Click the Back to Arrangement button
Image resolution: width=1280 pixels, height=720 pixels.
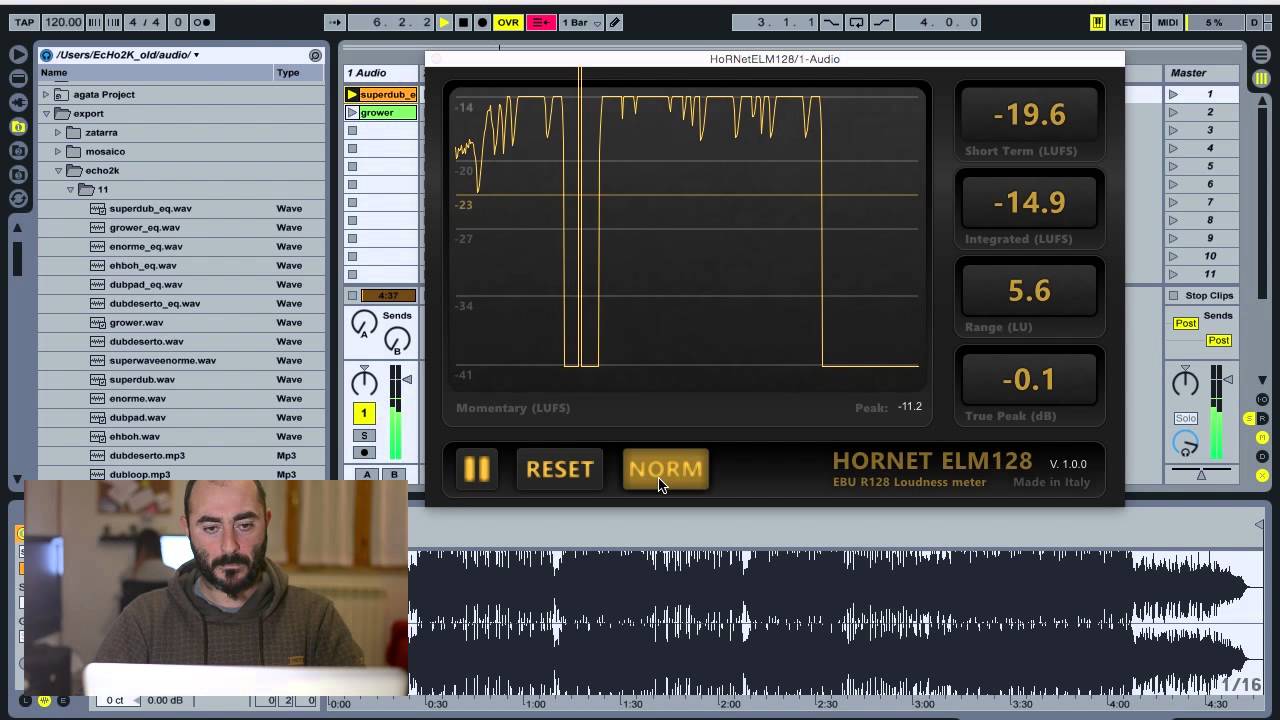point(541,22)
